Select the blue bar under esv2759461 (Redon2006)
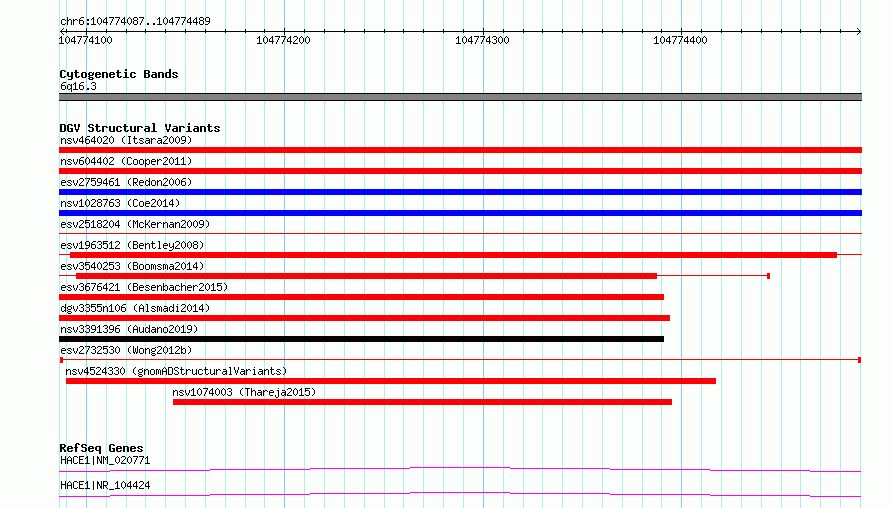The width and height of the screenshot is (890, 508). click(x=460, y=192)
